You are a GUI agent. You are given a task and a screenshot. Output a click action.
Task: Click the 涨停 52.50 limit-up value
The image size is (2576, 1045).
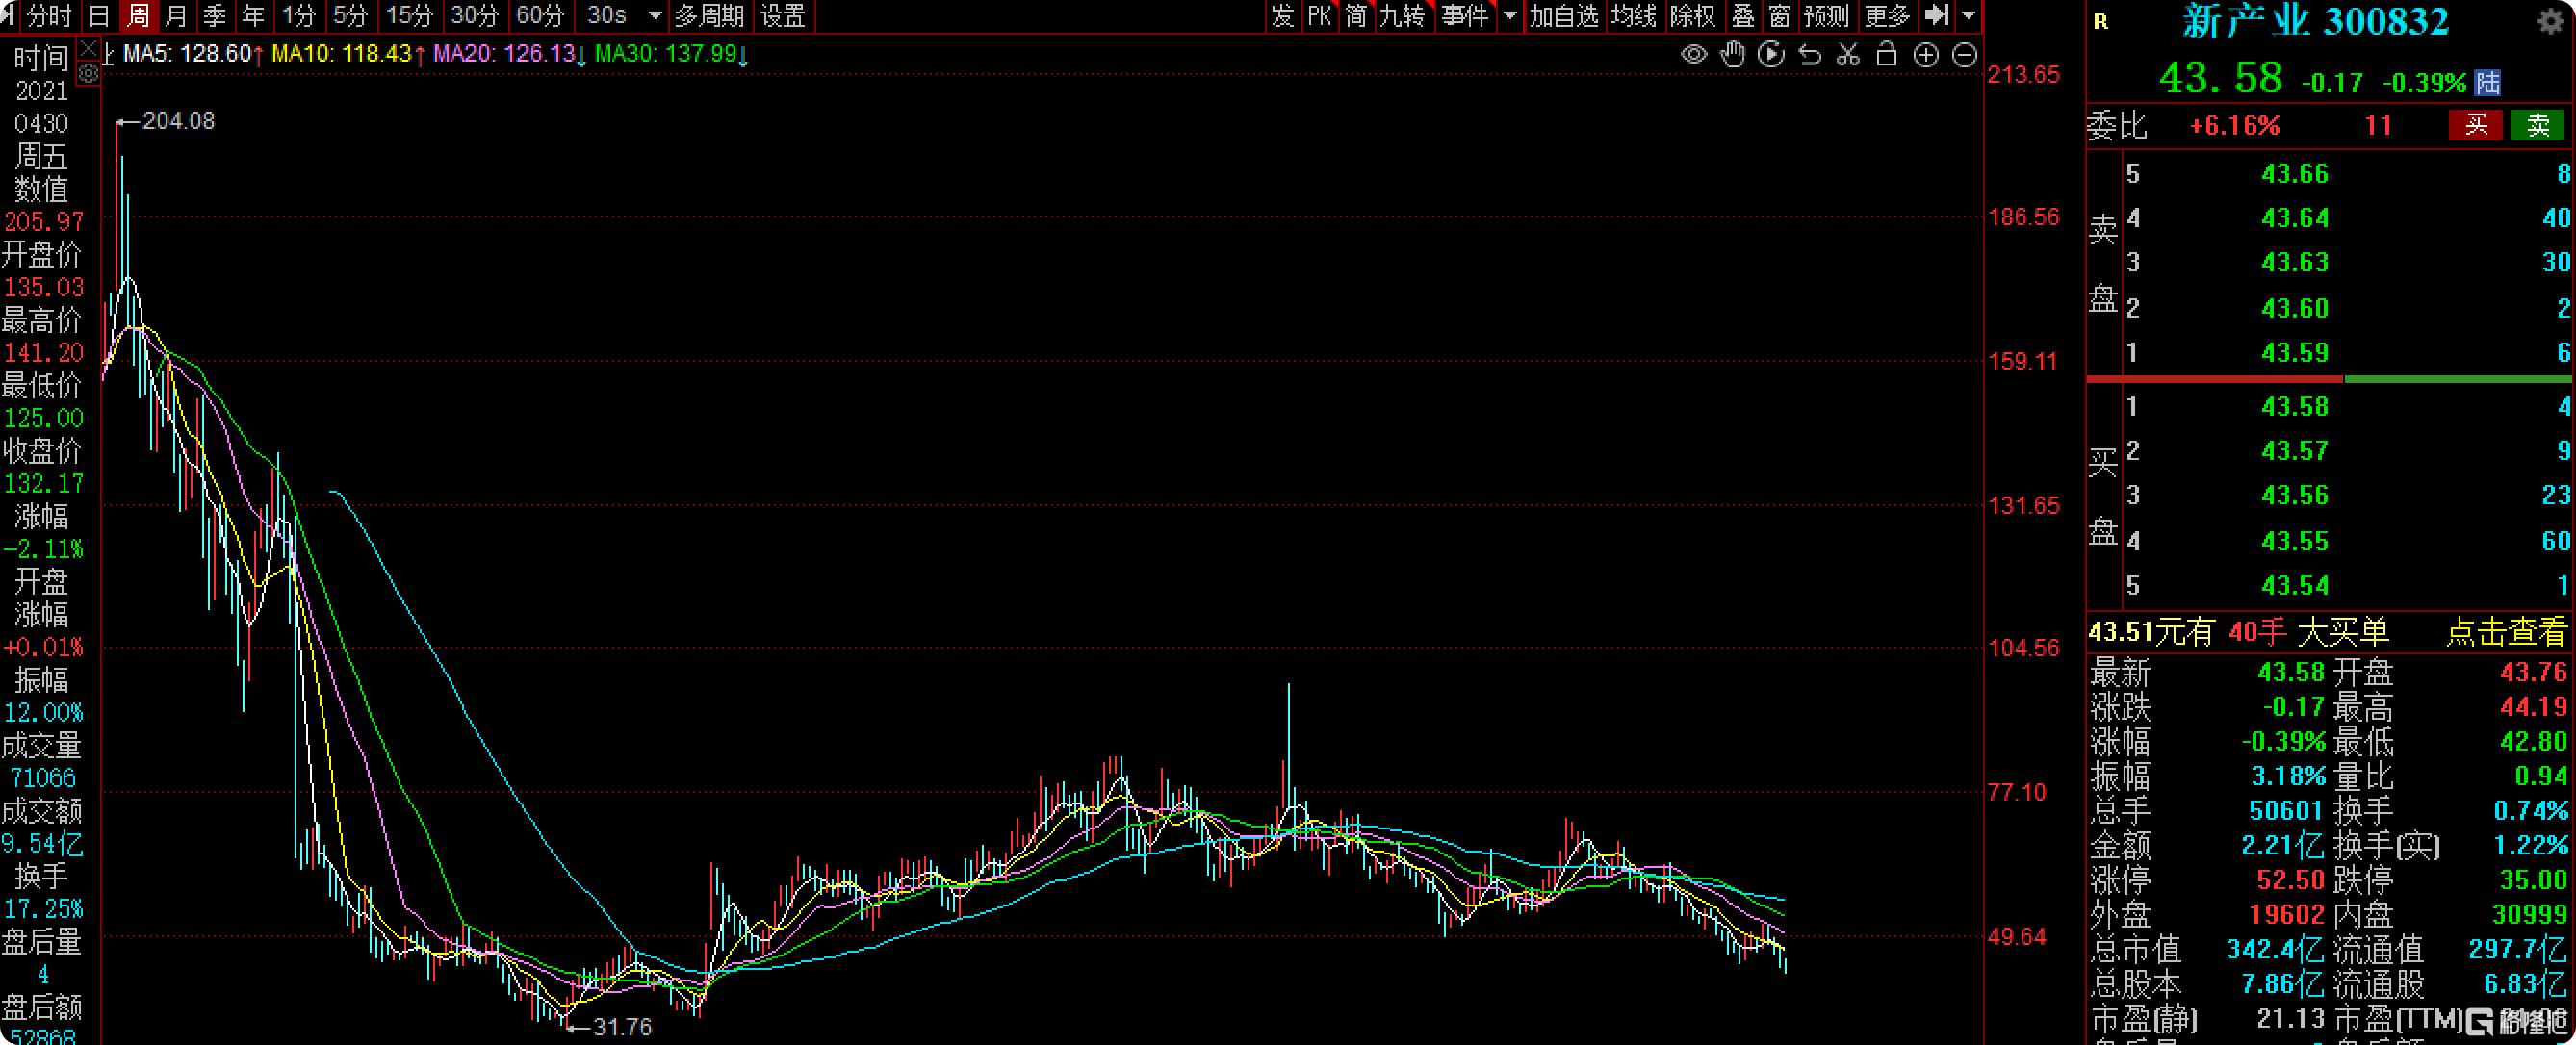pos(2290,881)
